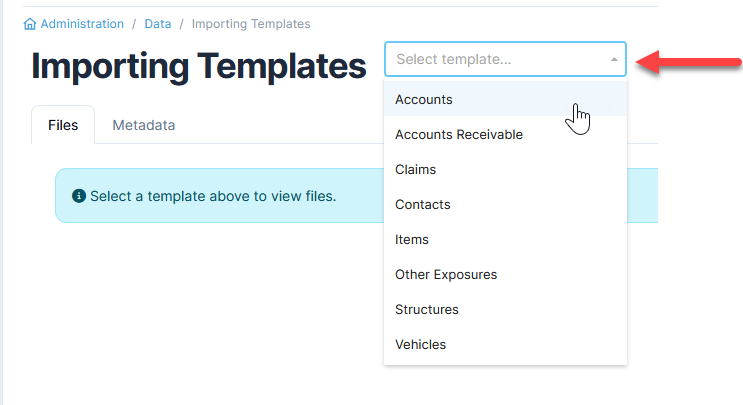Choose the Vehicles template option
Viewport: 743px width, 405px height.
point(506,345)
